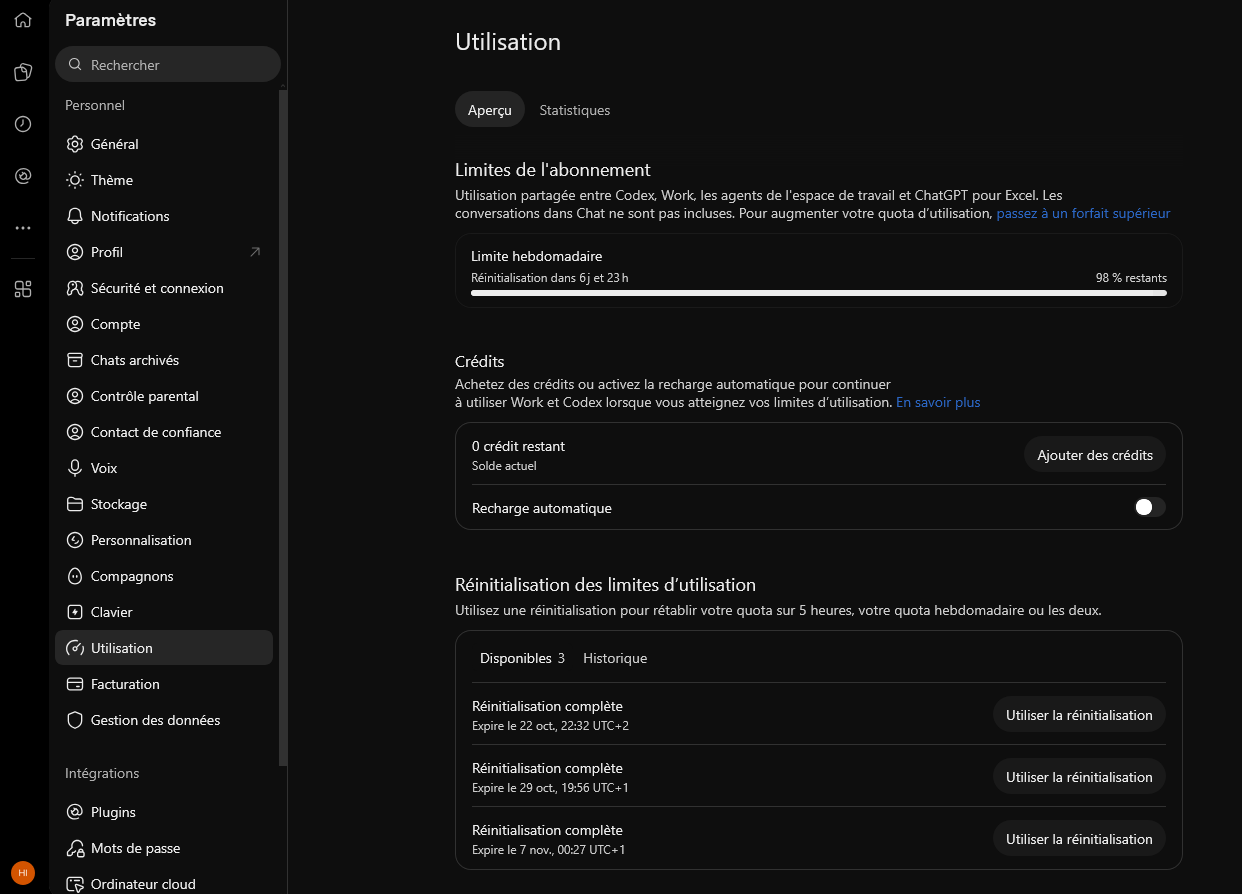Open the Personnalisation settings page
The width and height of the screenshot is (1242, 894).
pos(164,540)
